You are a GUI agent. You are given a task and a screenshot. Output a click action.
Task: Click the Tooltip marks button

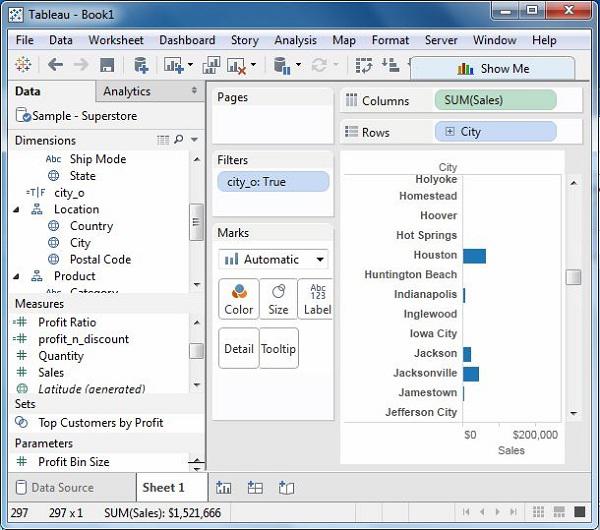point(279,348)
